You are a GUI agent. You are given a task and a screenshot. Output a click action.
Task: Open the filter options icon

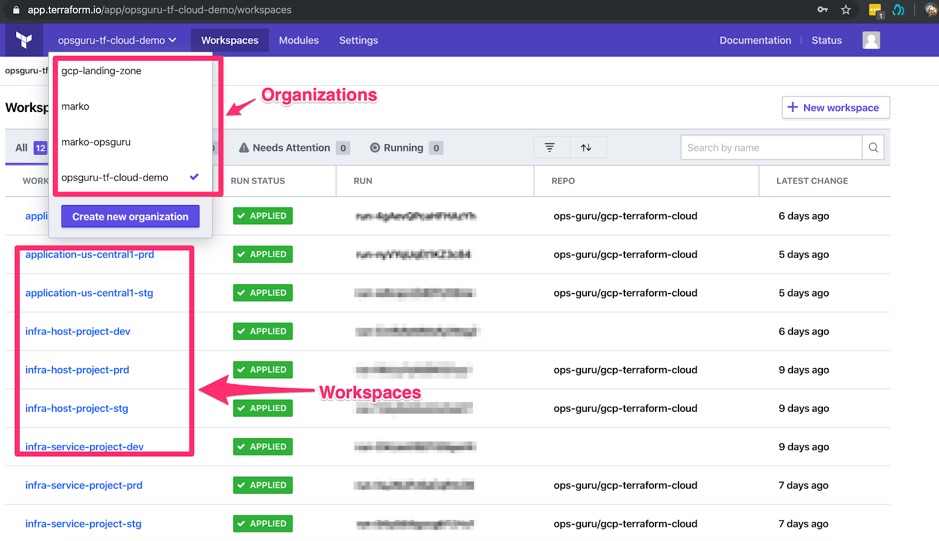click(549, 148)
